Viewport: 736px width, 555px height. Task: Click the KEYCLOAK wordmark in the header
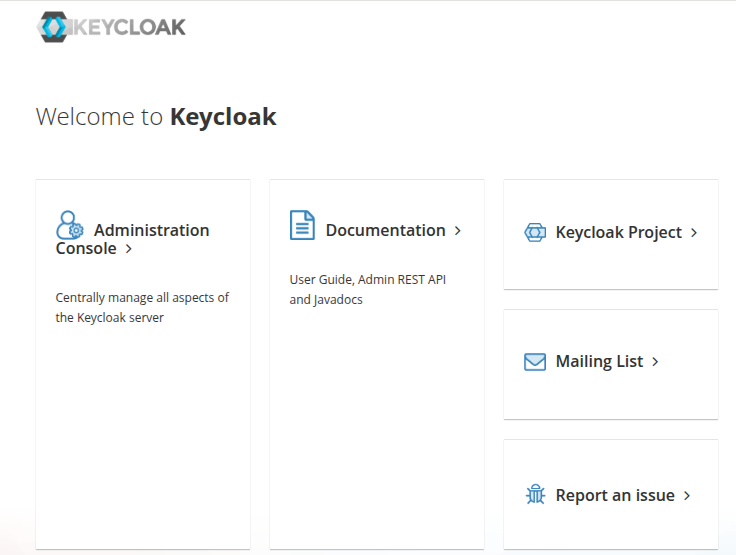tap(128, 26)
